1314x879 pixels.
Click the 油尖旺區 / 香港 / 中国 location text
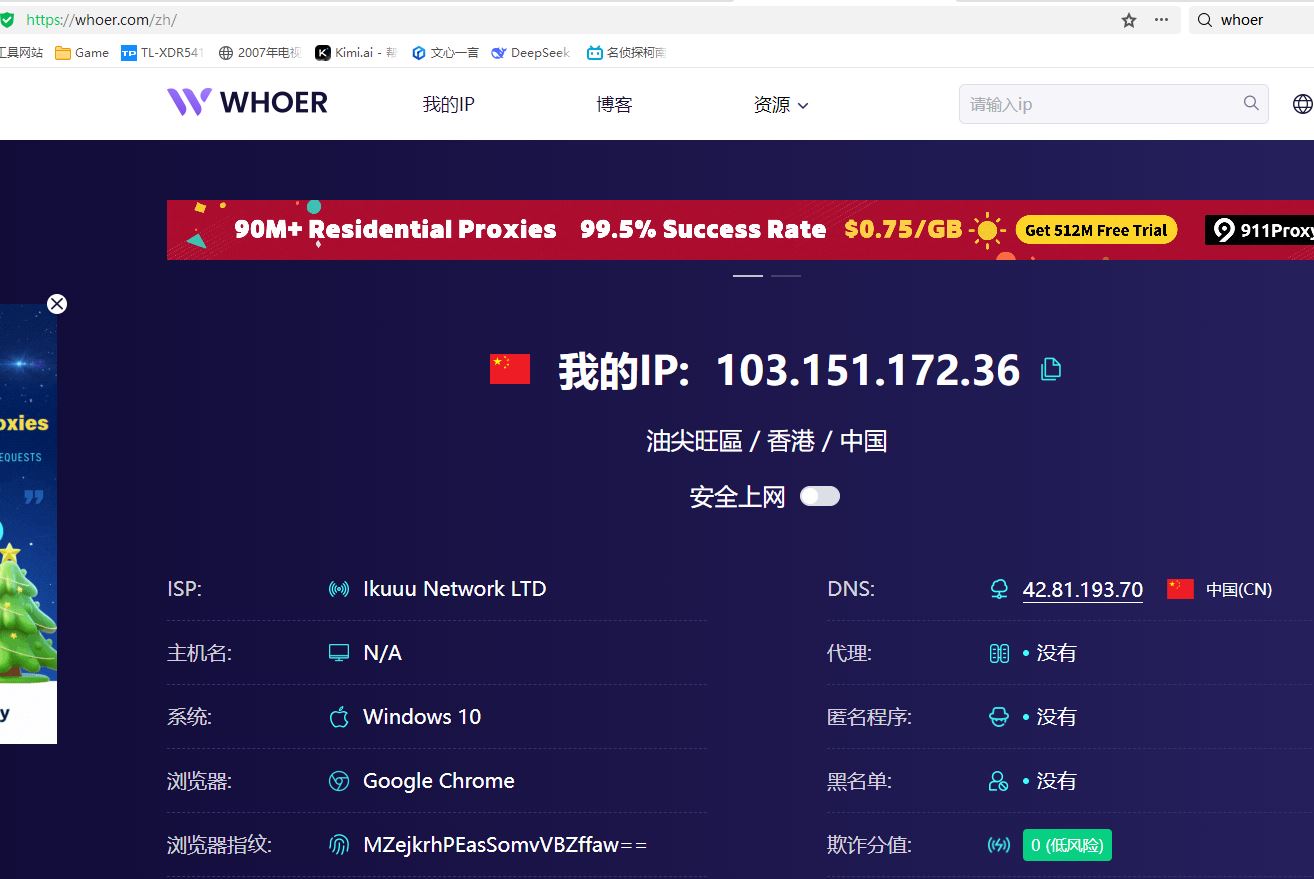(x=766, y=441)
